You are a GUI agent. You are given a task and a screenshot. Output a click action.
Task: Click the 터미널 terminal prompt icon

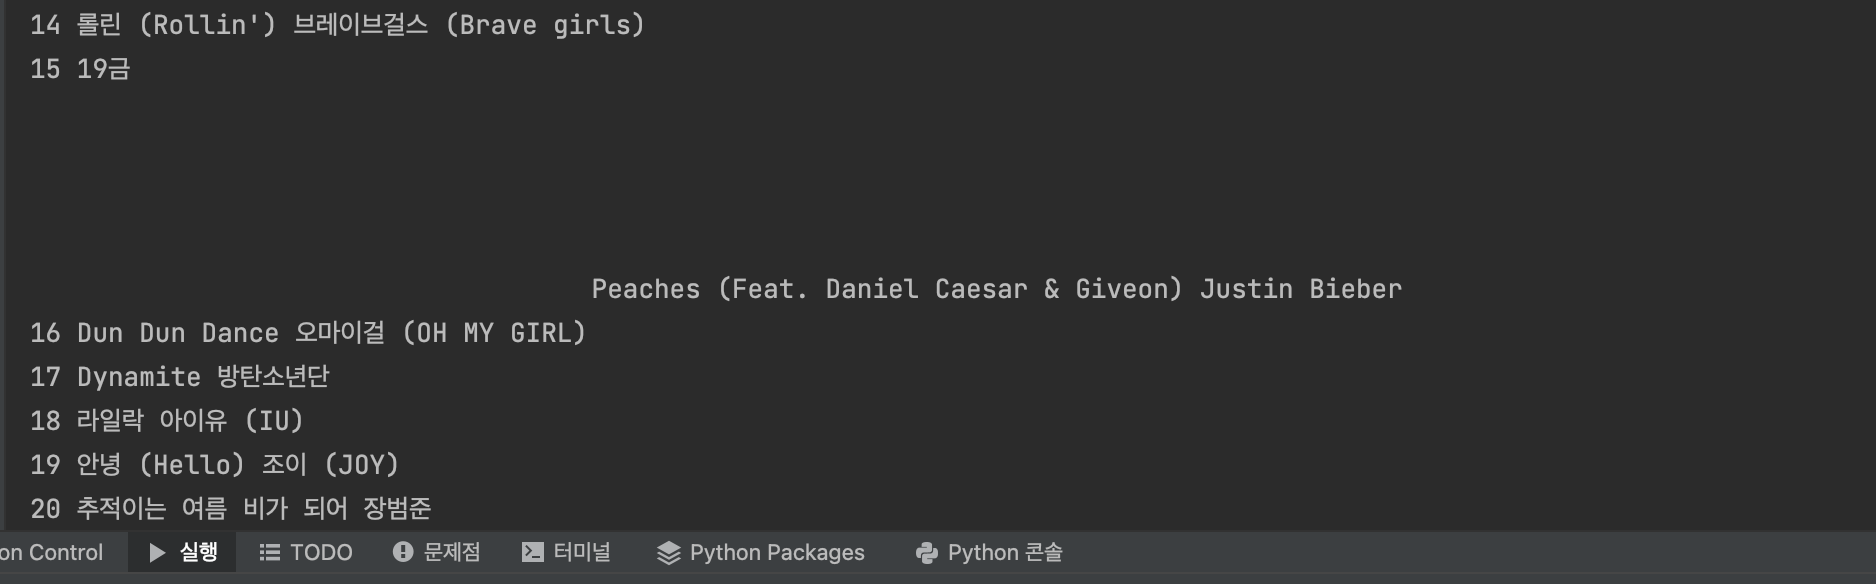(533, 552)
